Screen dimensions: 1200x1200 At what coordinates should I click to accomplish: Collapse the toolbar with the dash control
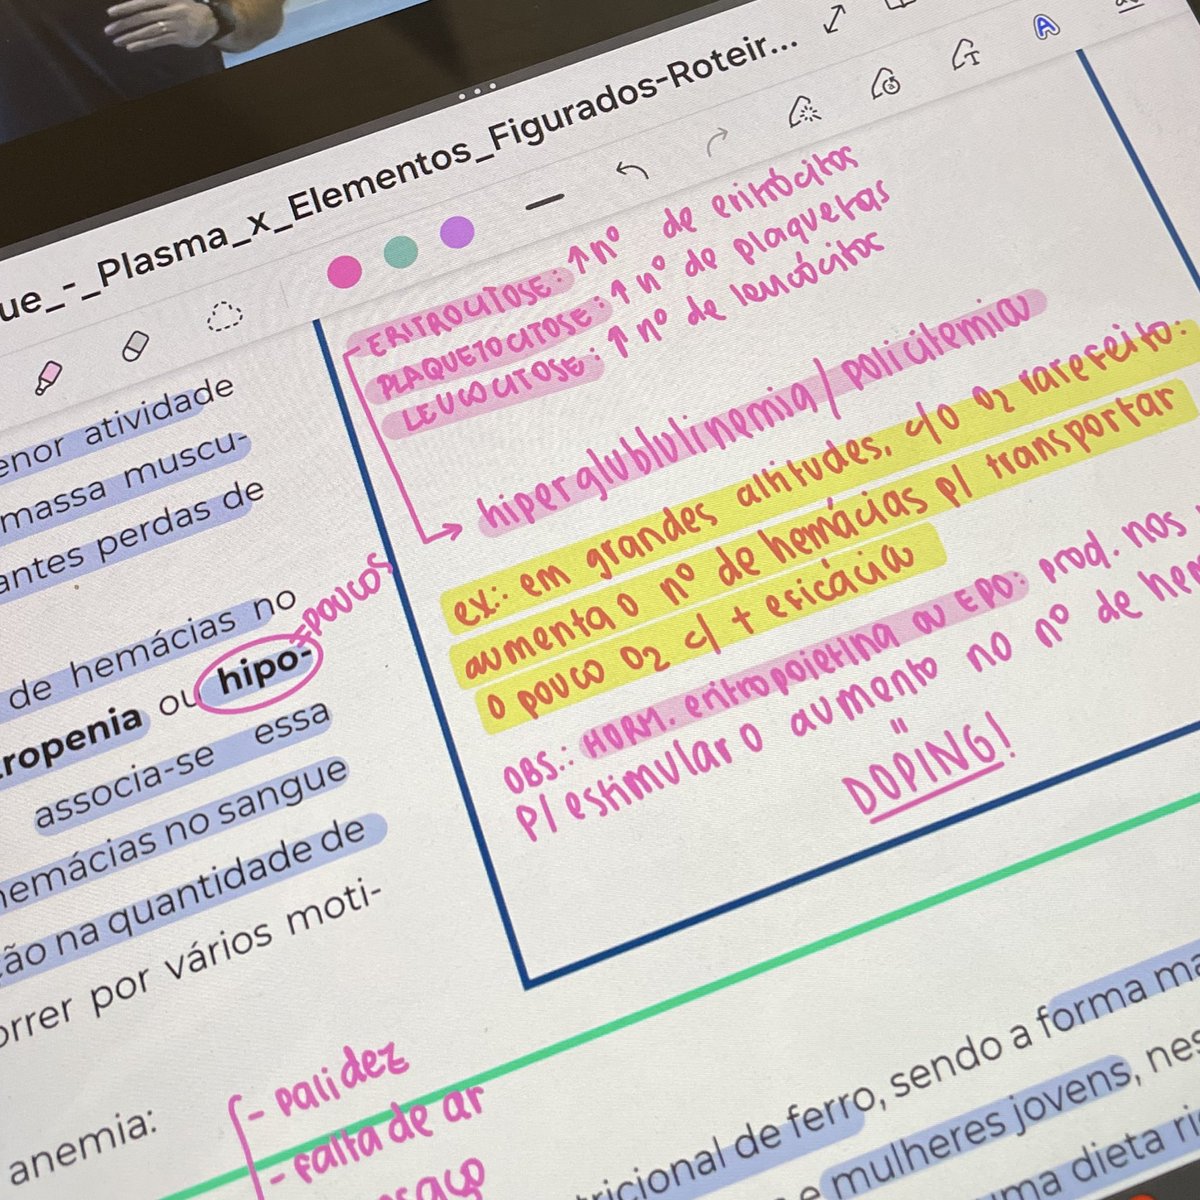[543, 200]
